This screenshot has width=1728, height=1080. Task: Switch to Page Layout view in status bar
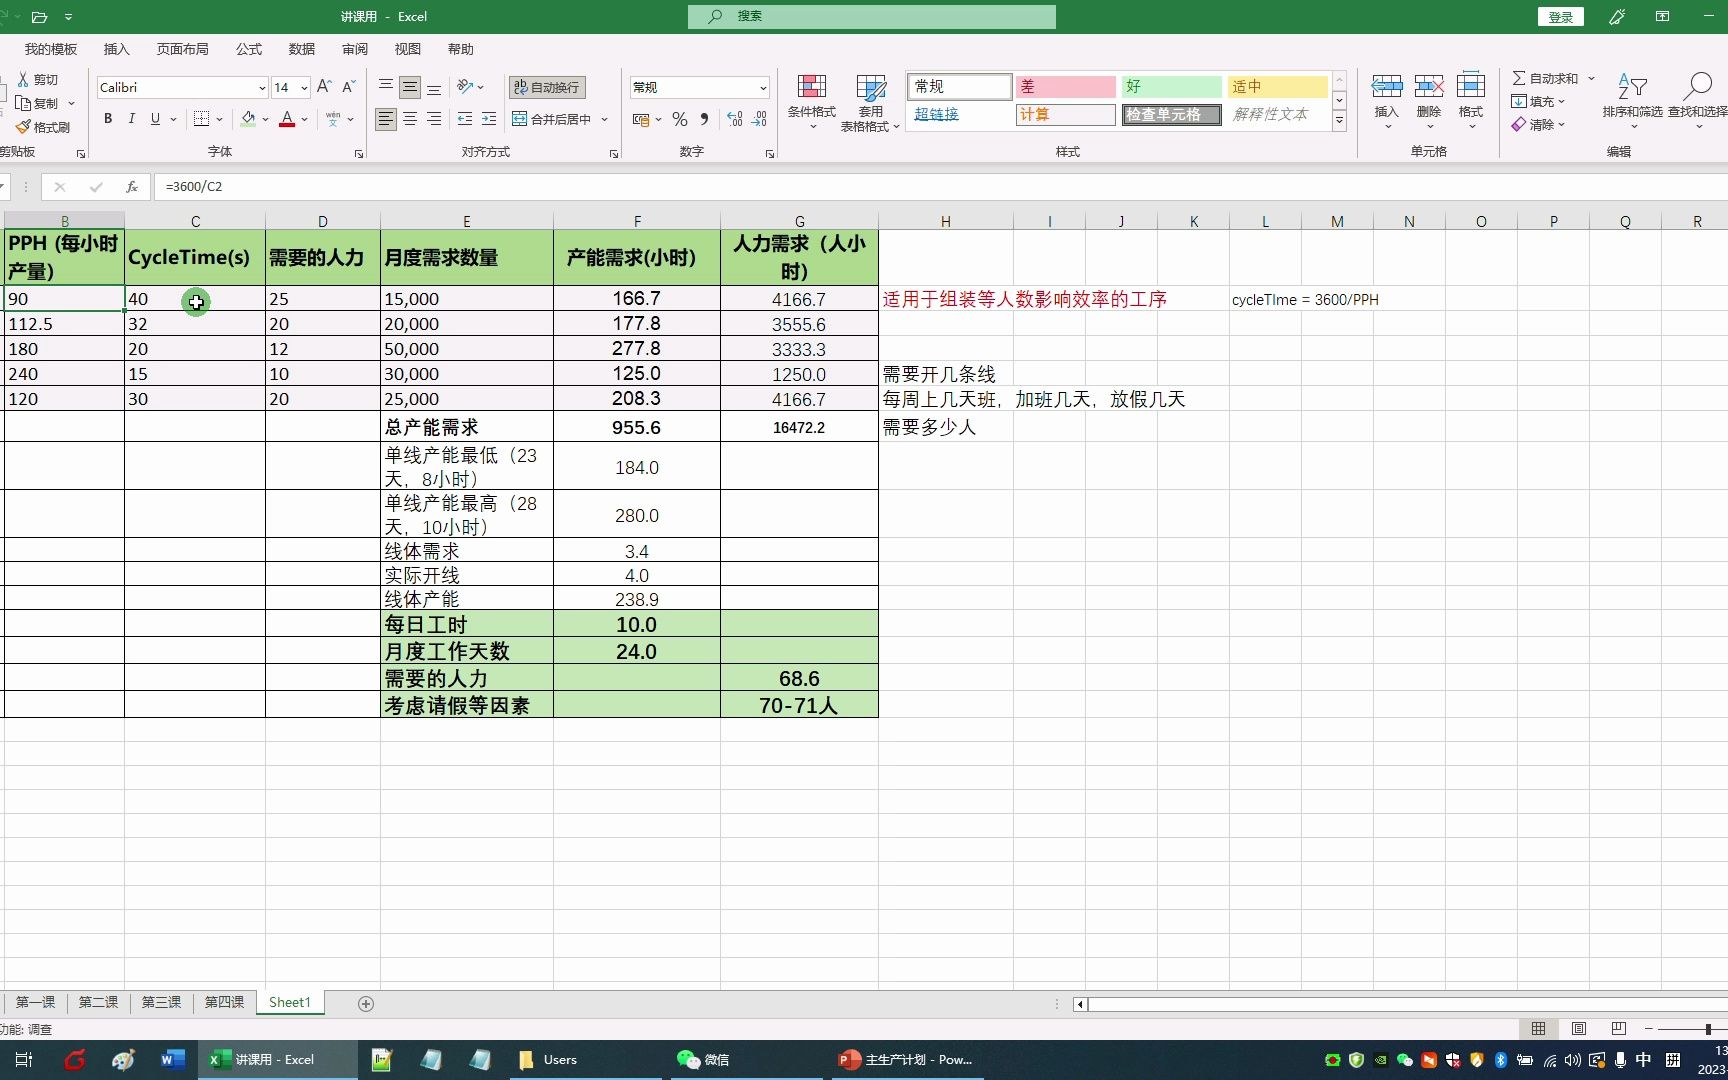[1579, 1029]
